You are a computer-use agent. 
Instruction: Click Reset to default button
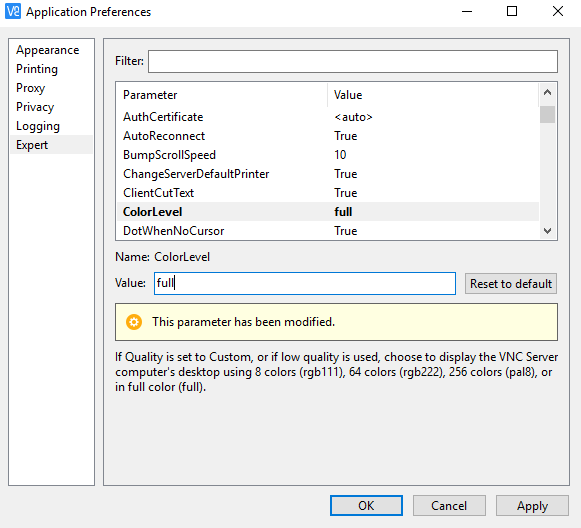tap(511, 284)
